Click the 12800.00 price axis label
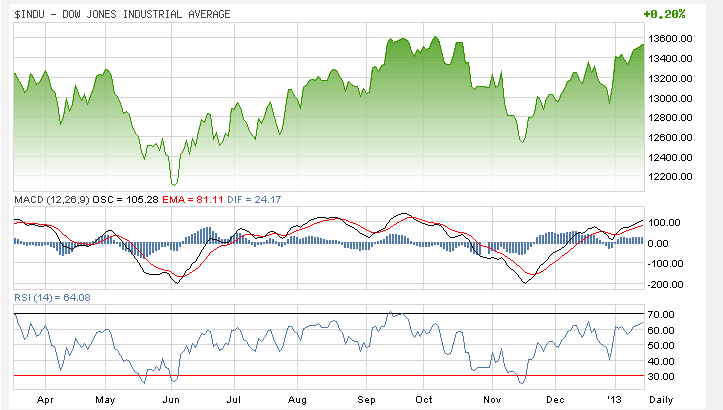This screenshot has width=723, height=410. pos(670,118)
